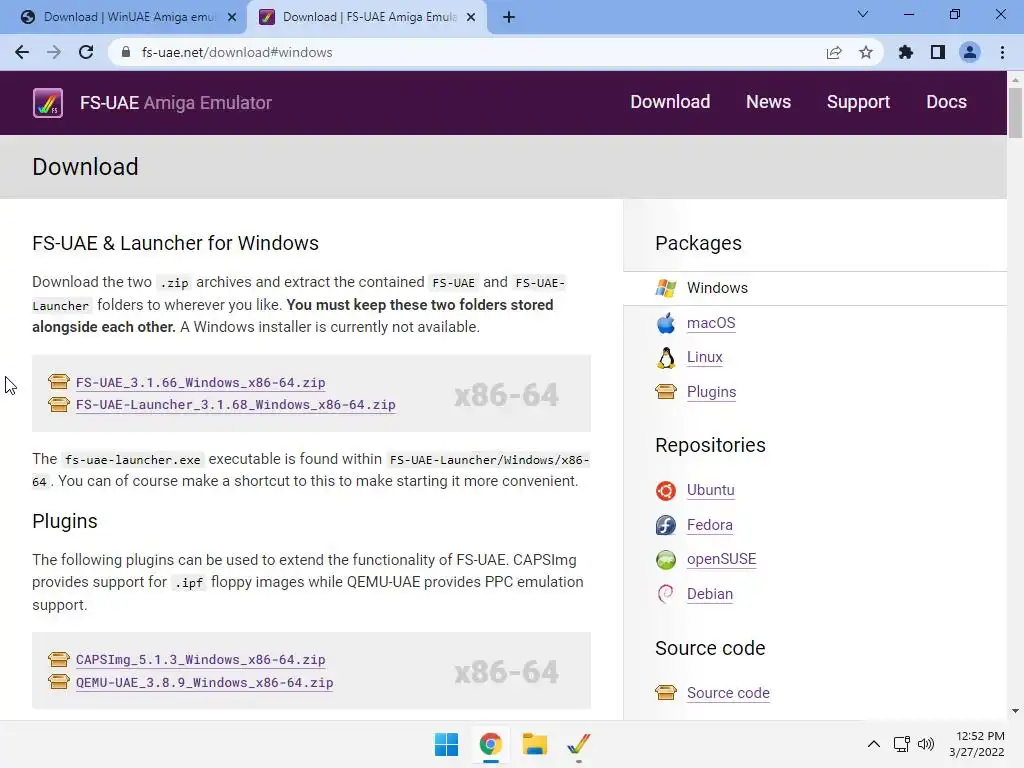
Task: Click the Windows flag icon in sidebar
Action: [665, 288]
